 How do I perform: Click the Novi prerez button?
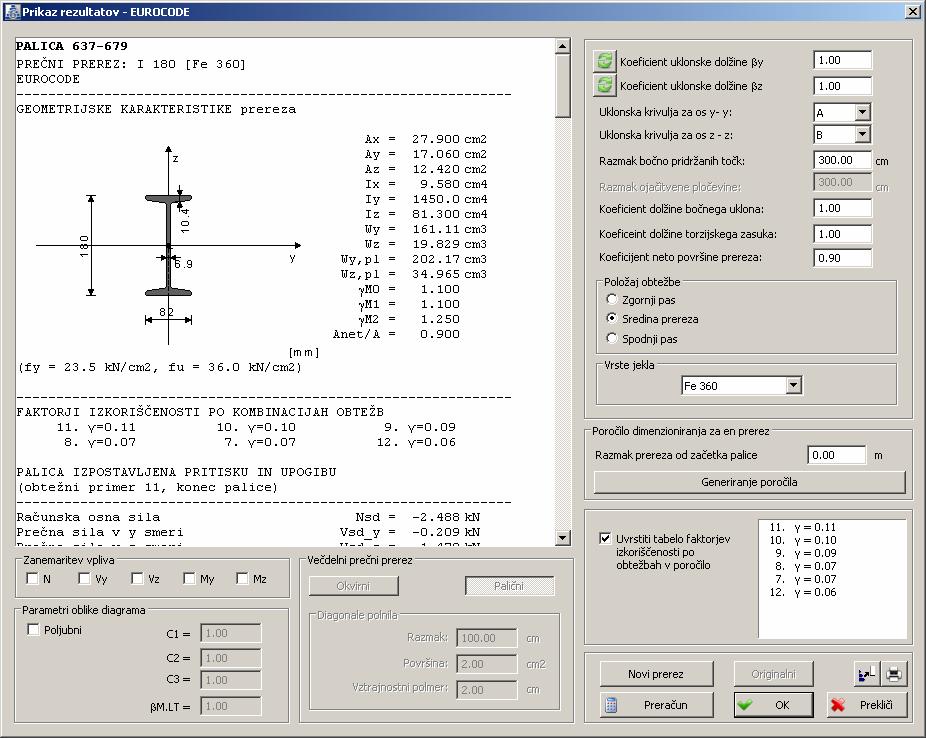pyautogui.click(x=656, y=674)
